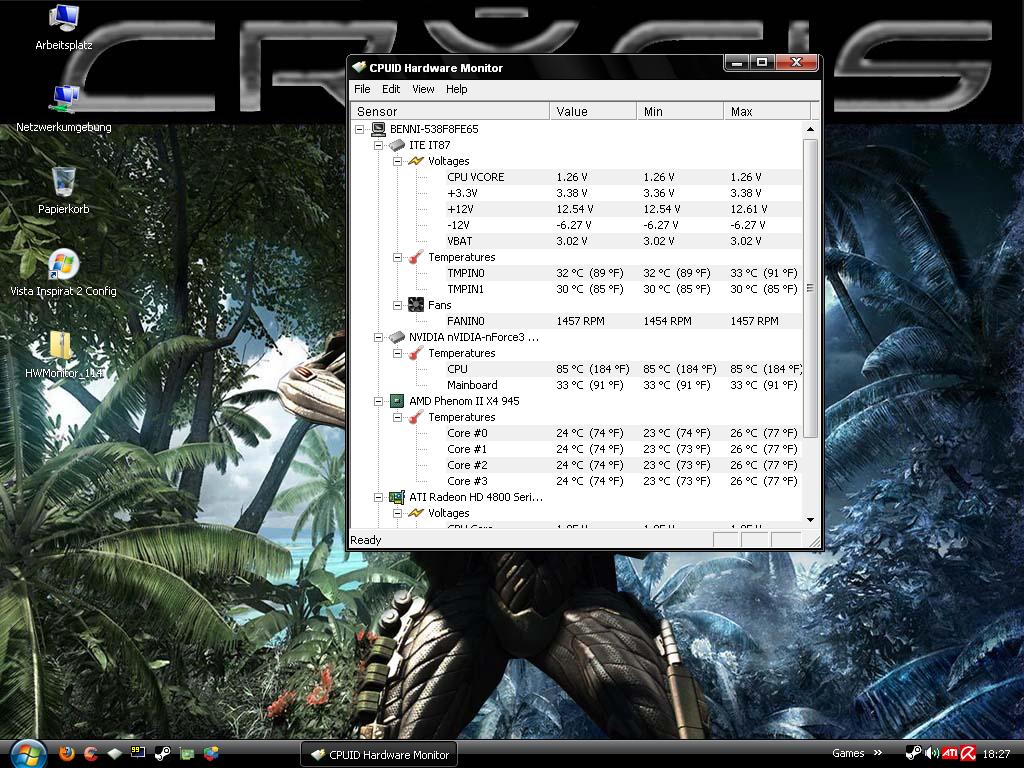Open the Help menu

456,89
